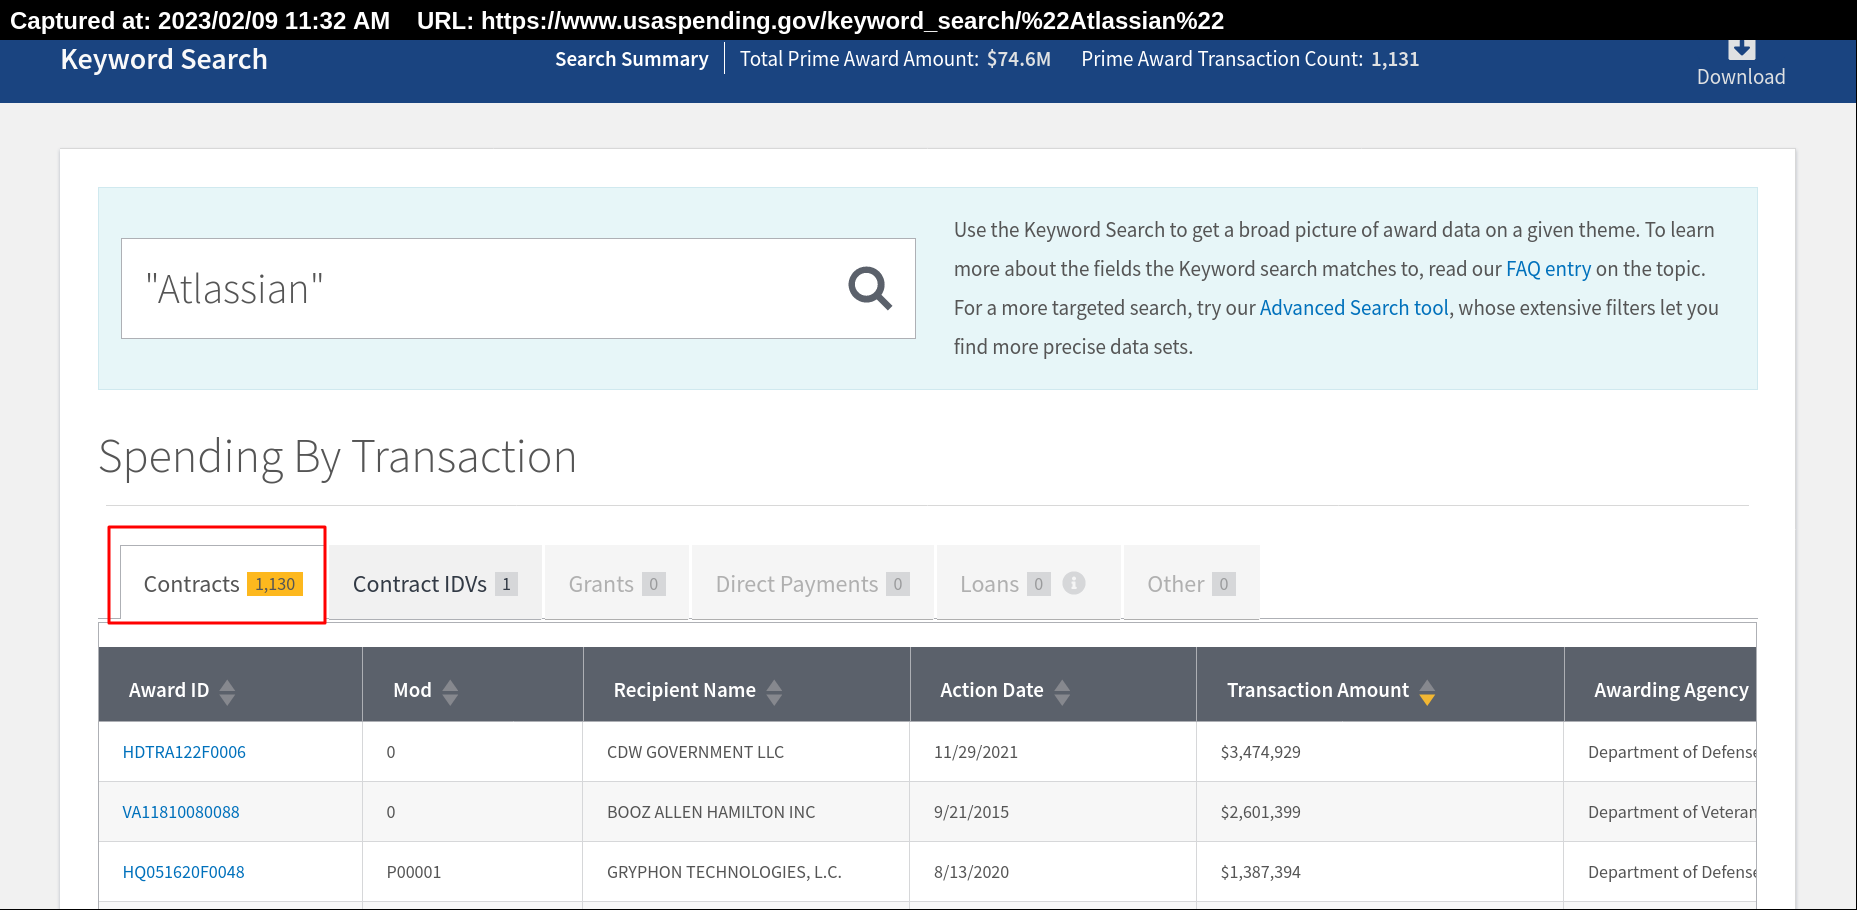Viewport: 1857px width, 910px height.
Task: Sort by Award ID column arrows
Action: click(x=227, y=692)
